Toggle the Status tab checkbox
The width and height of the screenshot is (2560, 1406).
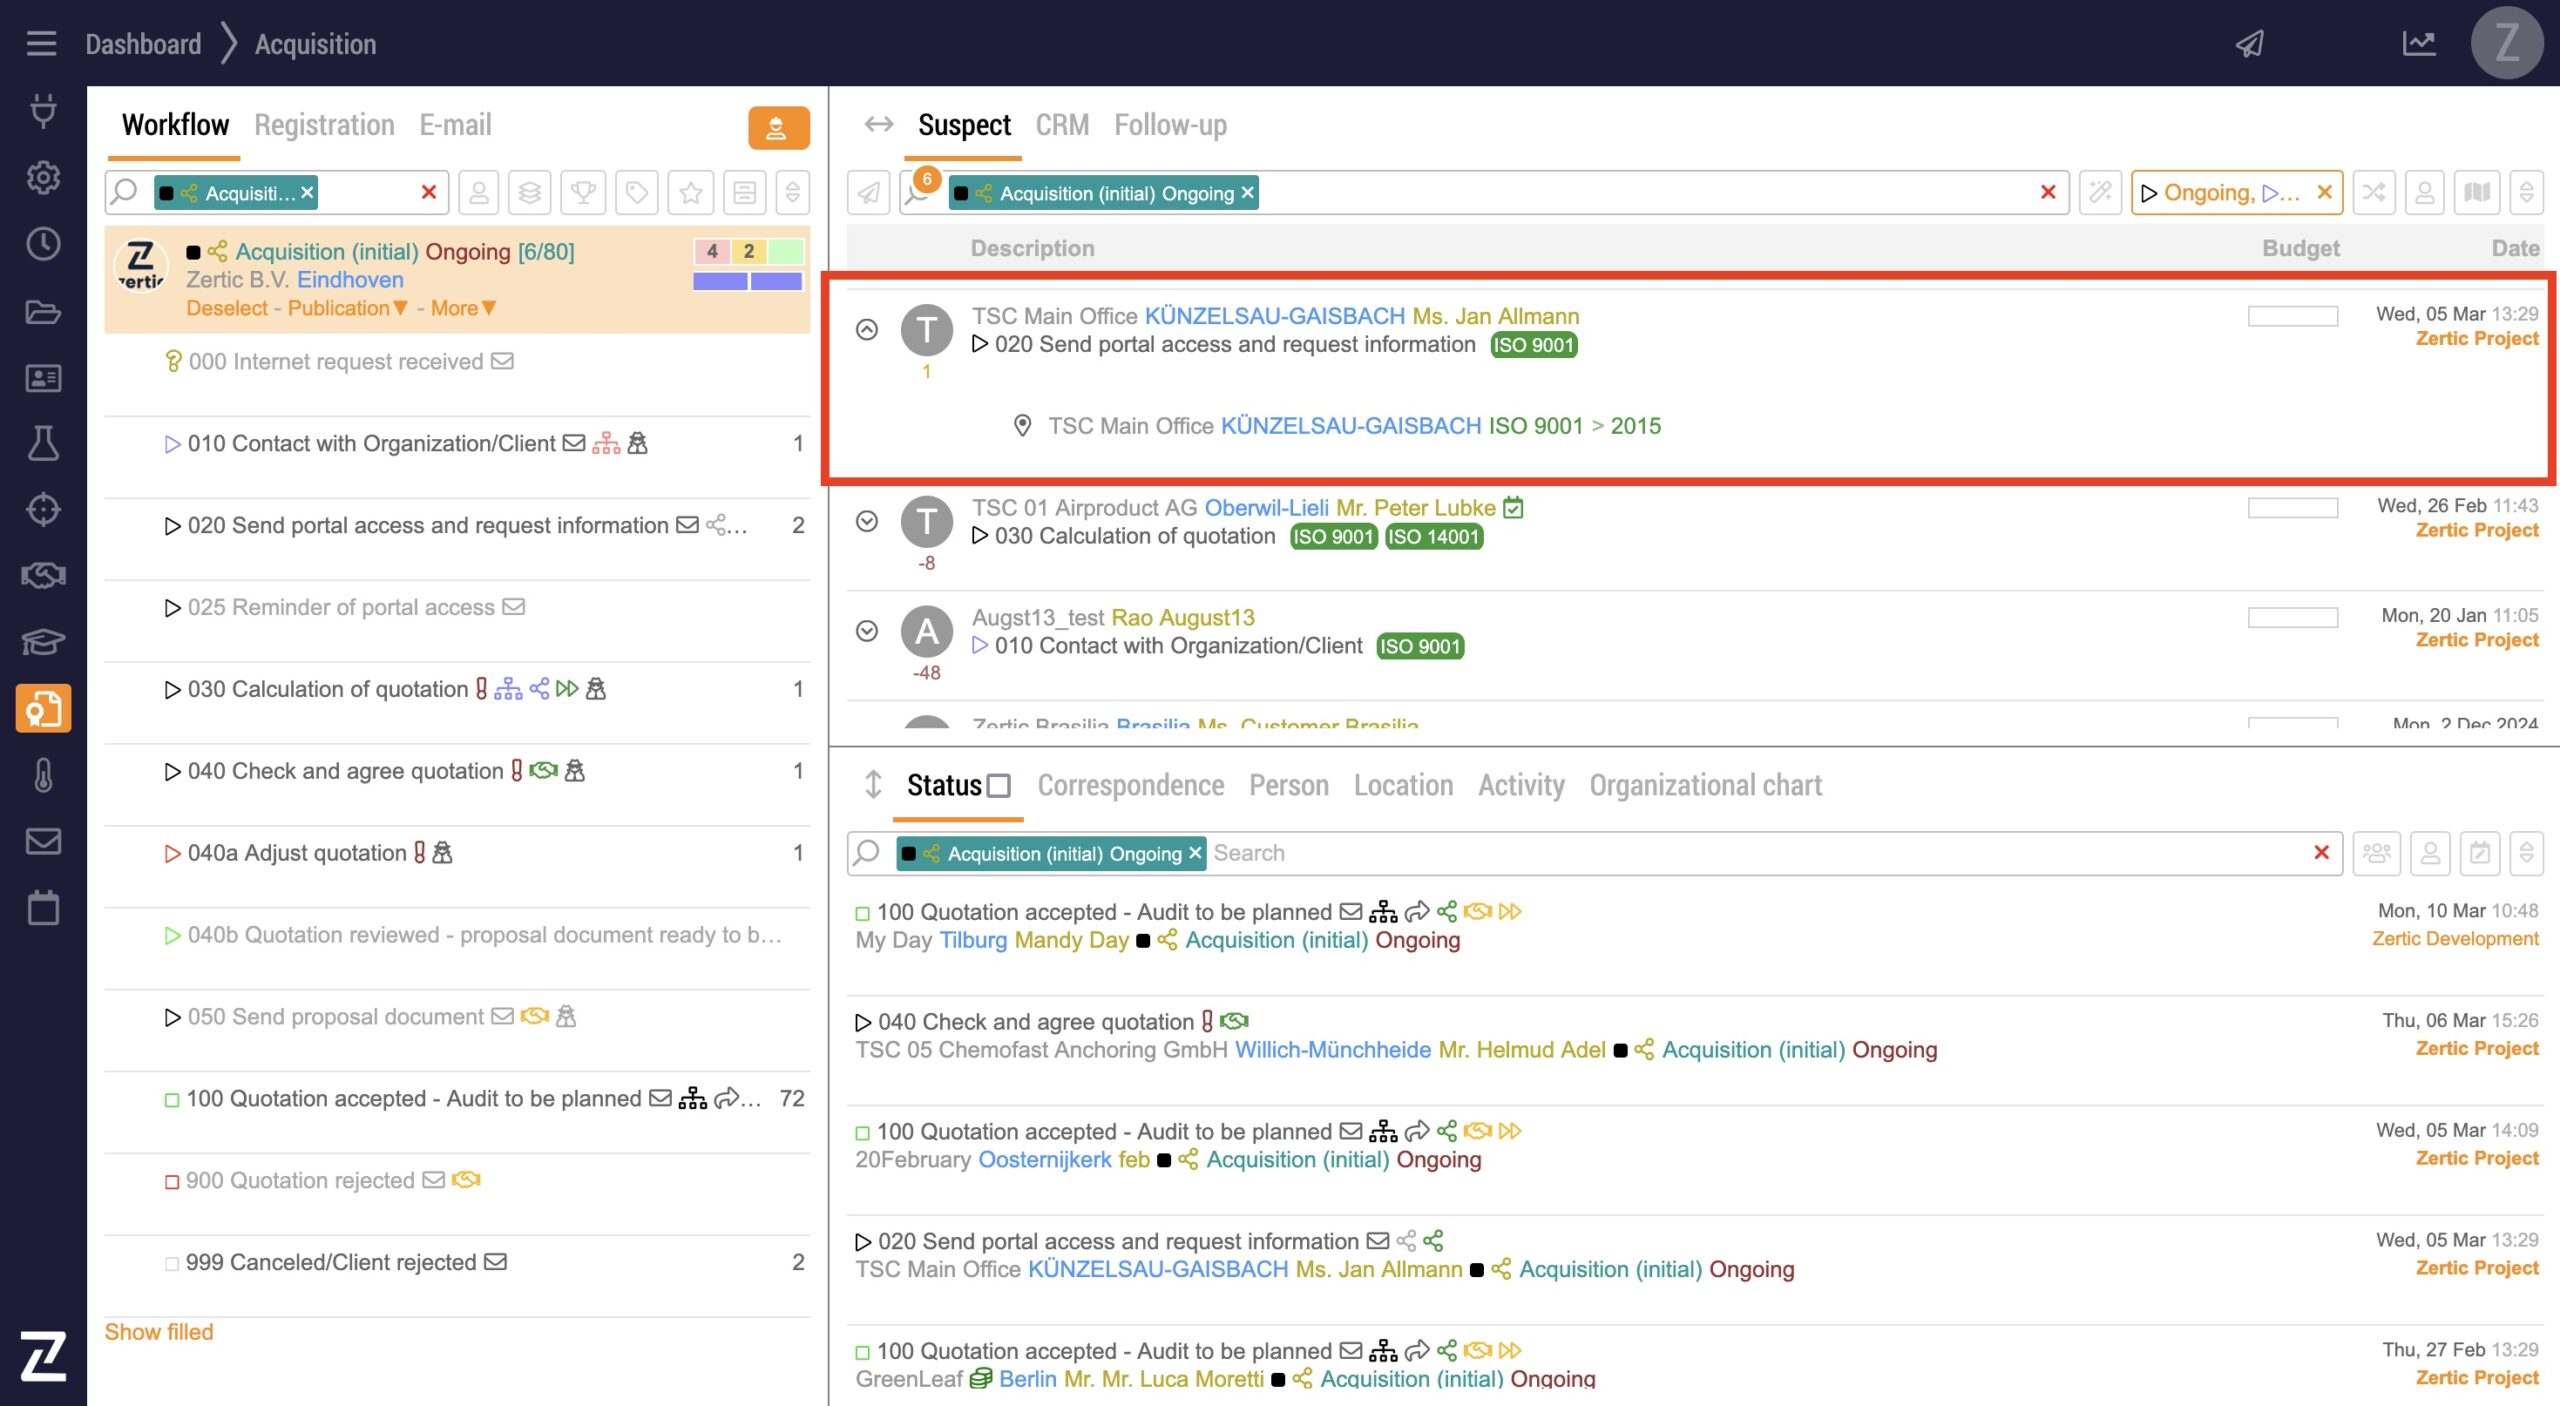[x=998, y=786]
